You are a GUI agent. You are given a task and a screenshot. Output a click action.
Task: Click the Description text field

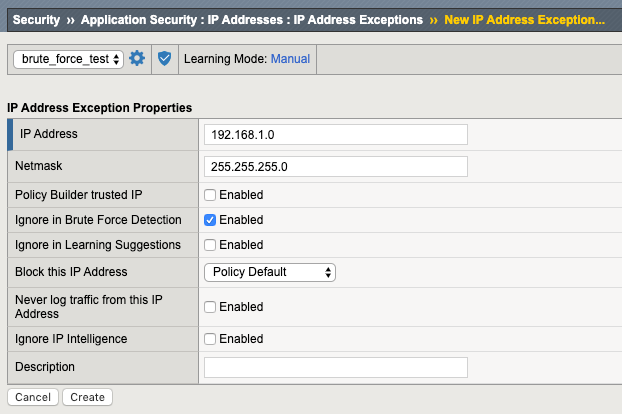pos(335,368)
